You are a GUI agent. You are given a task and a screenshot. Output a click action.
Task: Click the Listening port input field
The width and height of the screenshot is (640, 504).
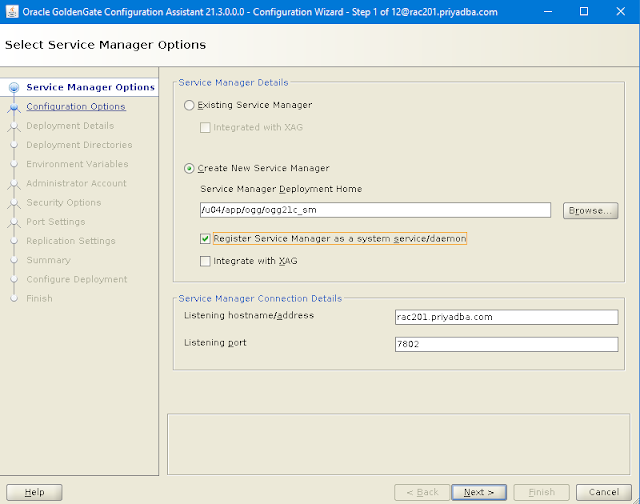pyautogui.click(x=506, y=344)
